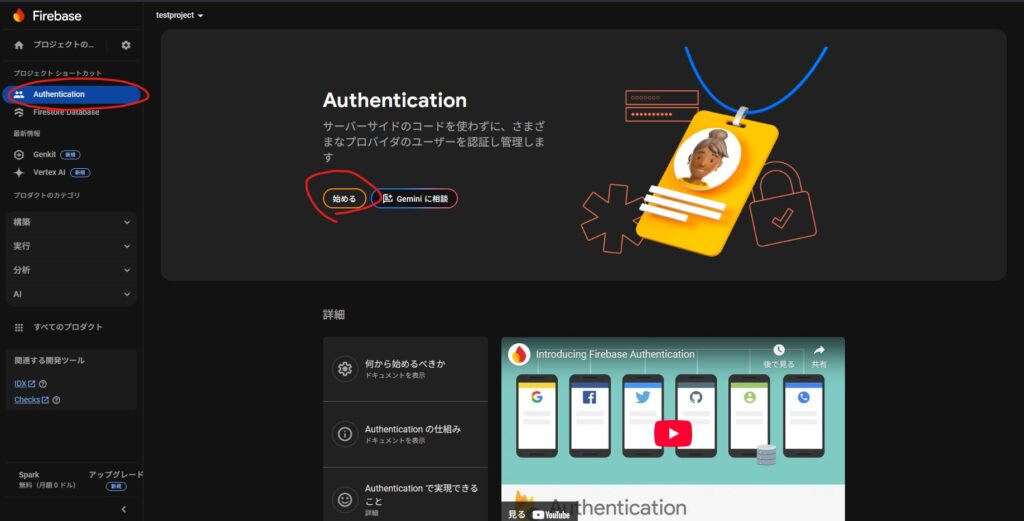Click the IDX help question icon
Image resolution: width=1024 pixels, height=521 pixels.
tap(42, 384)
